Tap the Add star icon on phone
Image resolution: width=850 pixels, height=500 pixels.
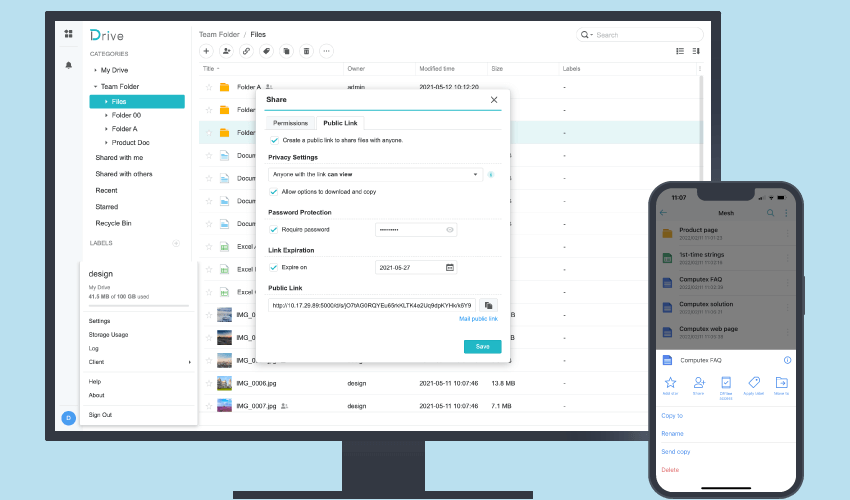coord(671,384)
